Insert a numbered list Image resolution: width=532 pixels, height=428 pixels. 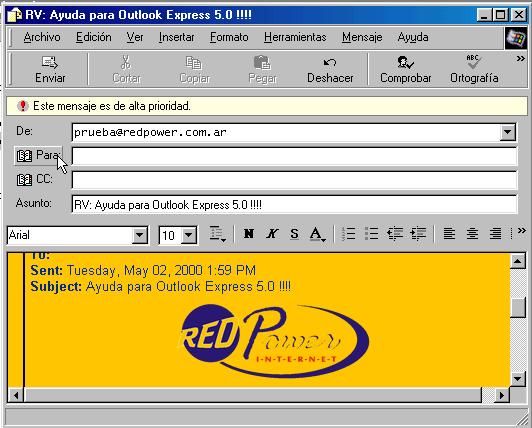pyautogui.click(x=348, y=234)
